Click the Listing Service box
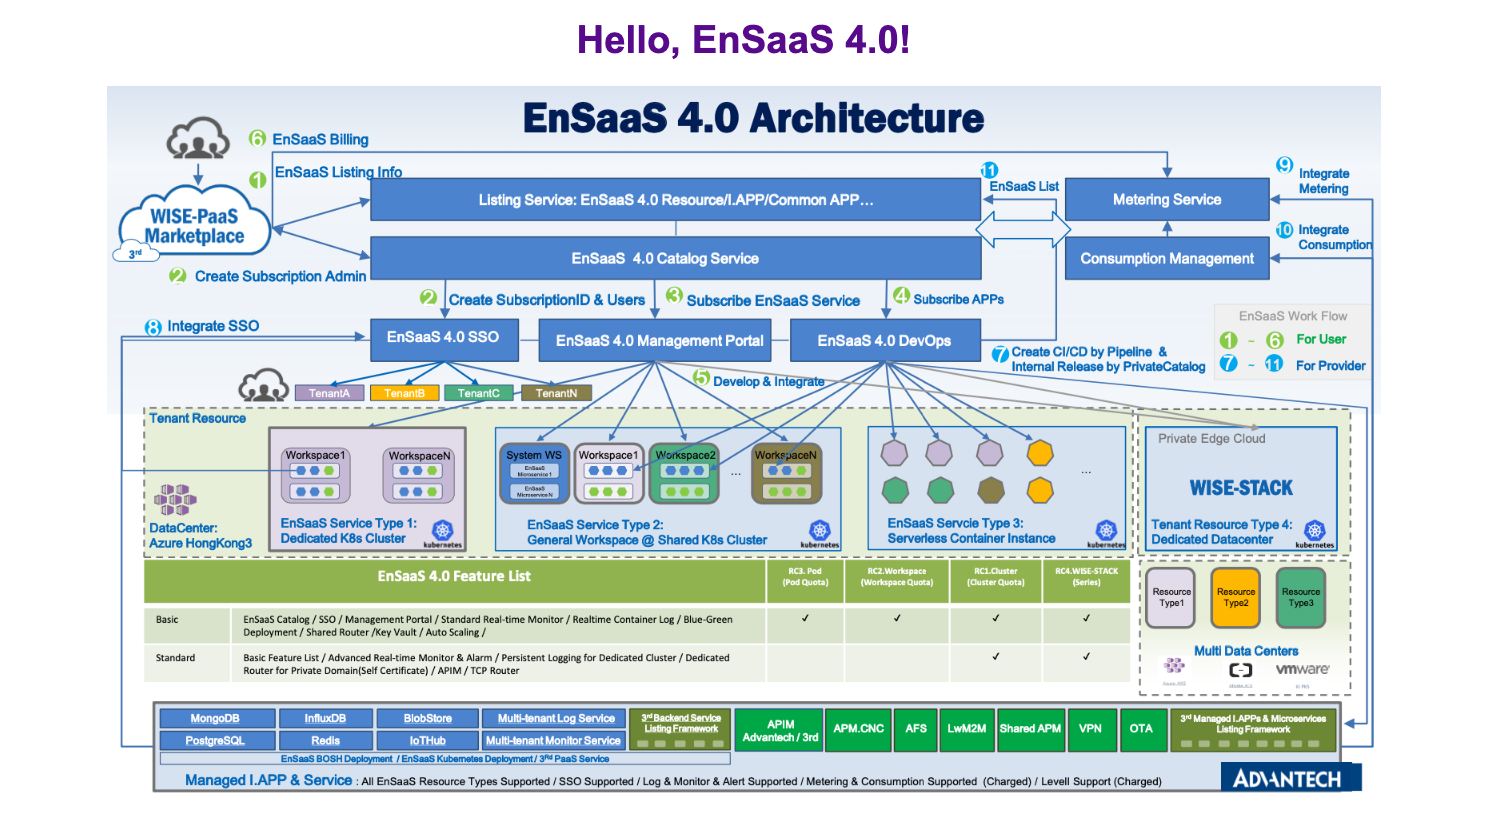 pos(676,200)
